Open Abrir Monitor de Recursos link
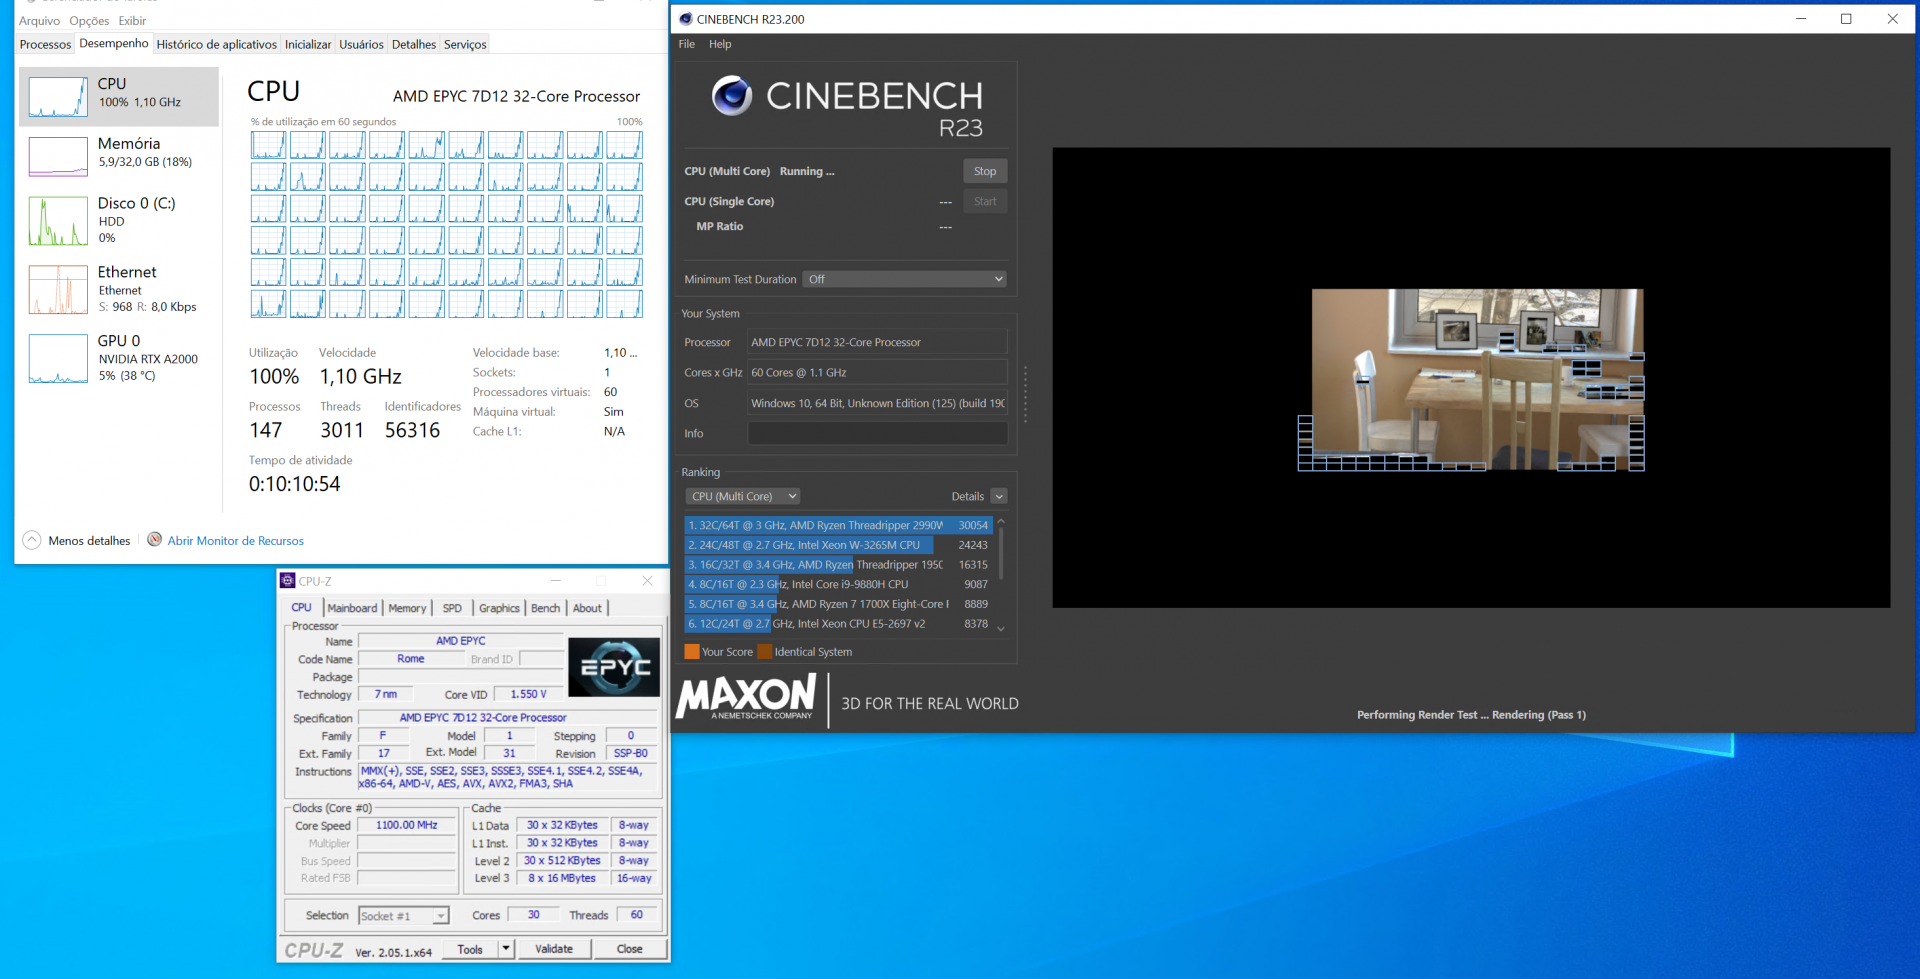 235,541
